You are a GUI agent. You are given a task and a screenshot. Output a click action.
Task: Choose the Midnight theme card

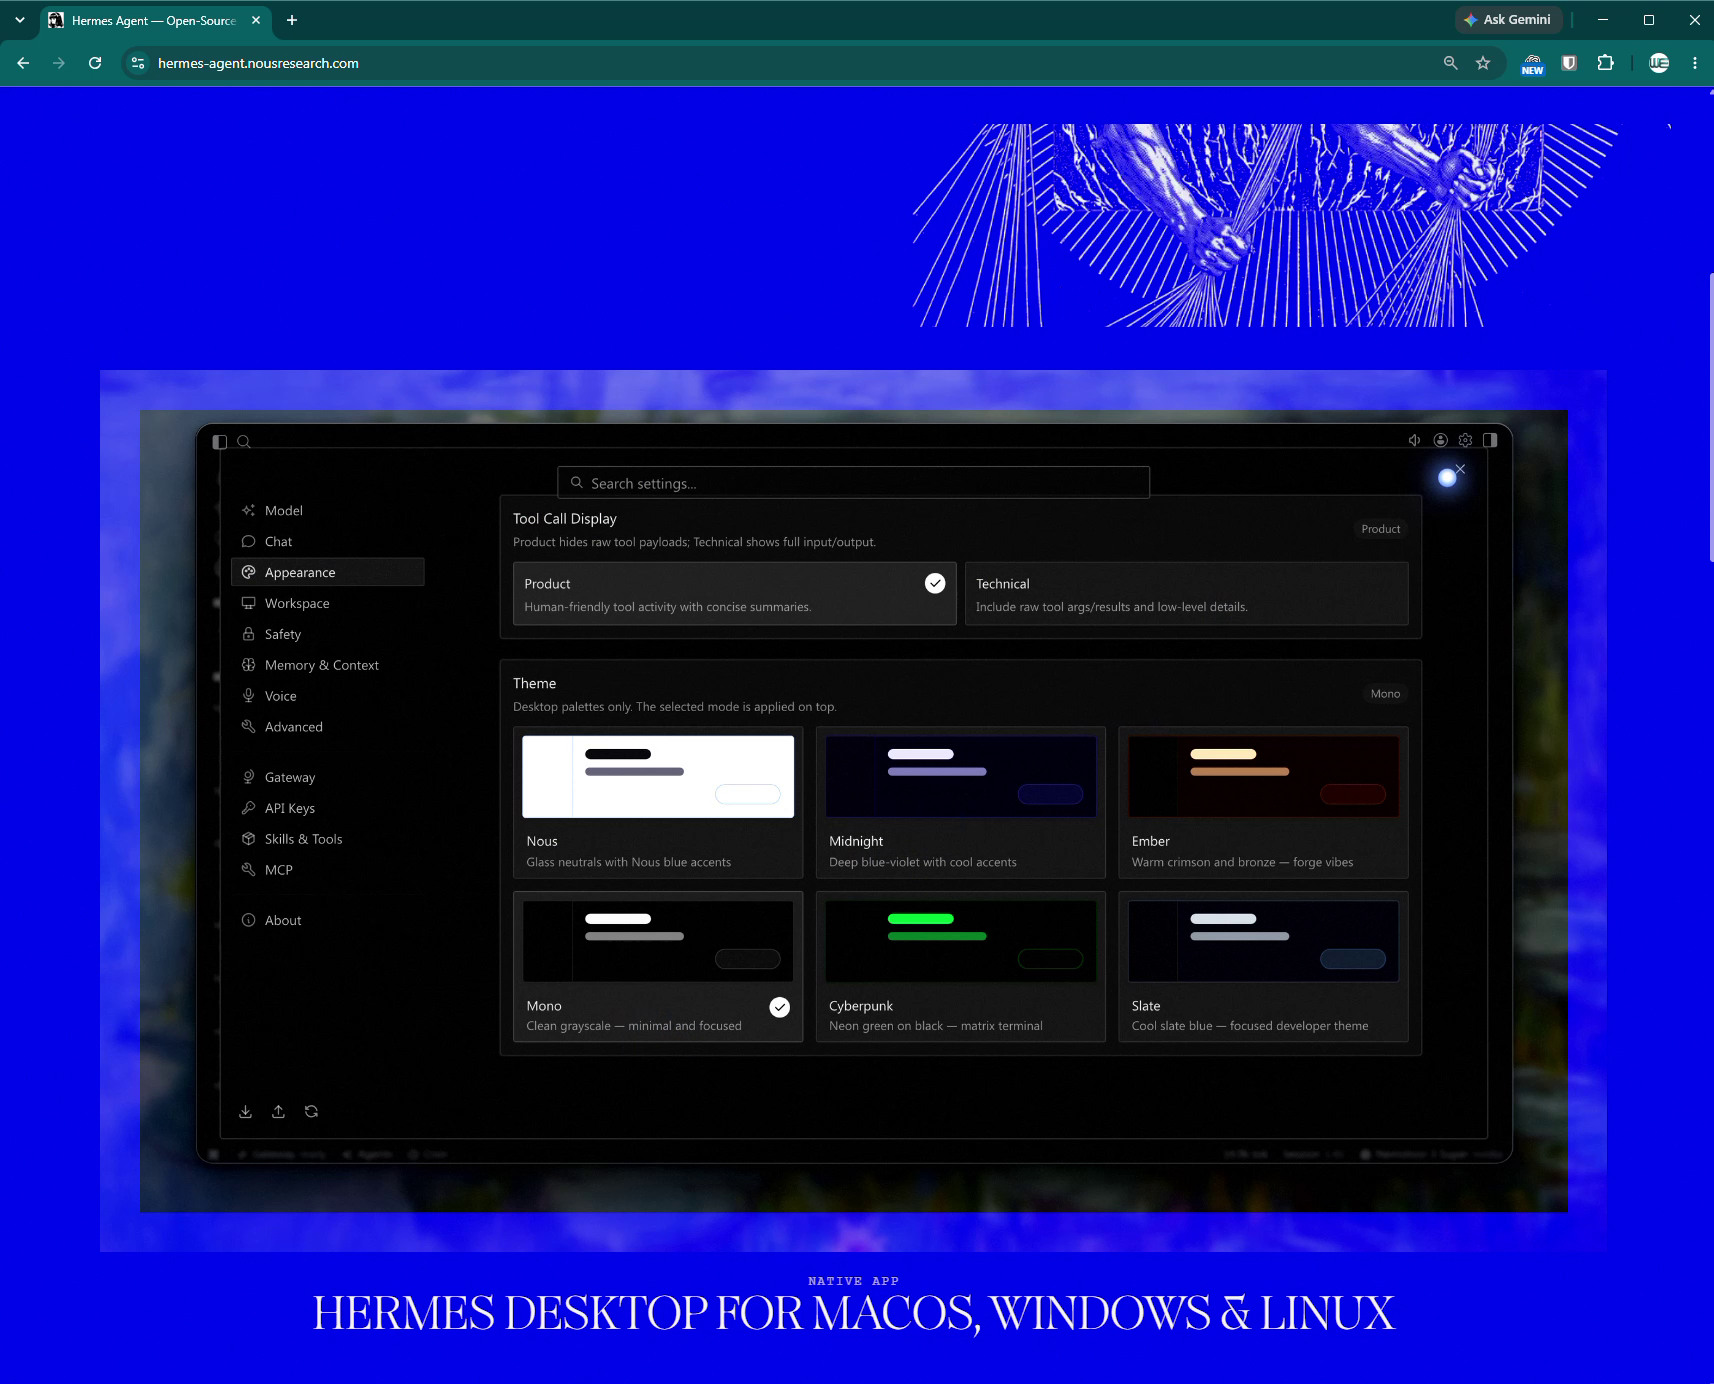[961, 803]
